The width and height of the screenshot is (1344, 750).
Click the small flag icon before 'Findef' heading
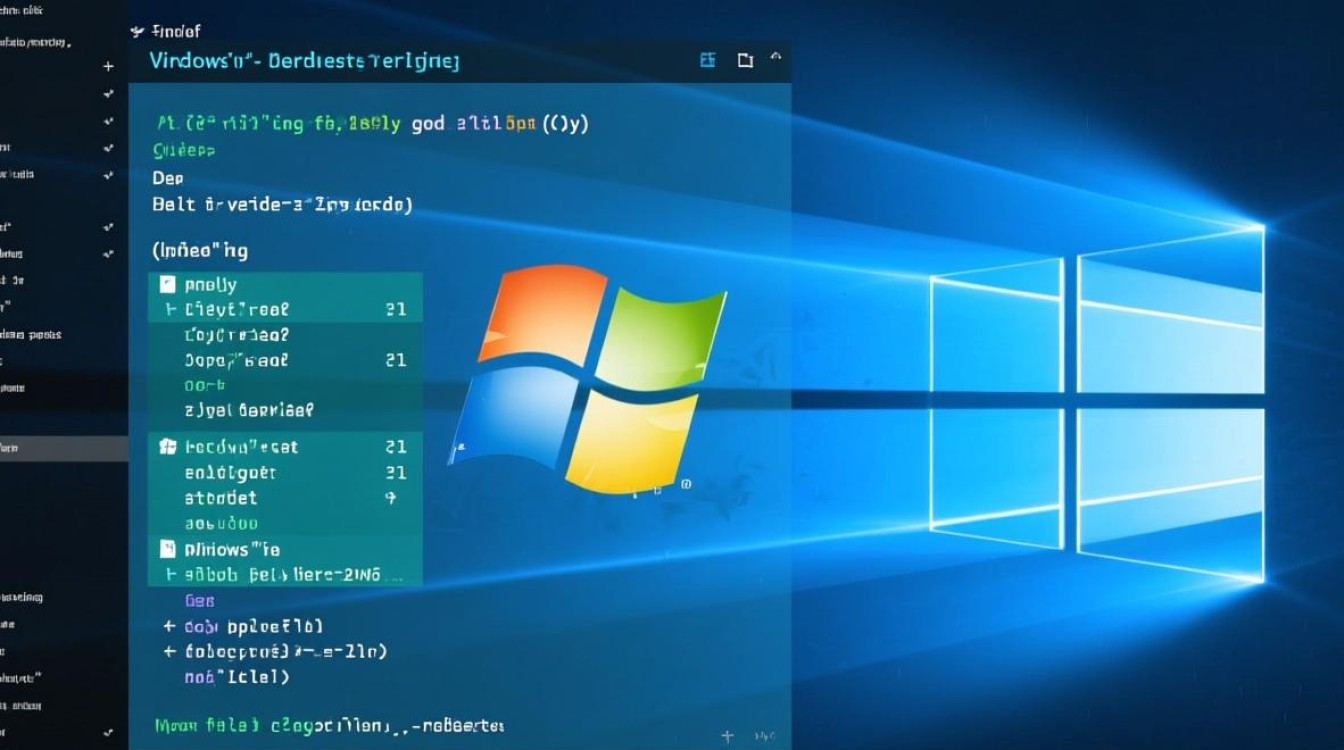(137, 31)
